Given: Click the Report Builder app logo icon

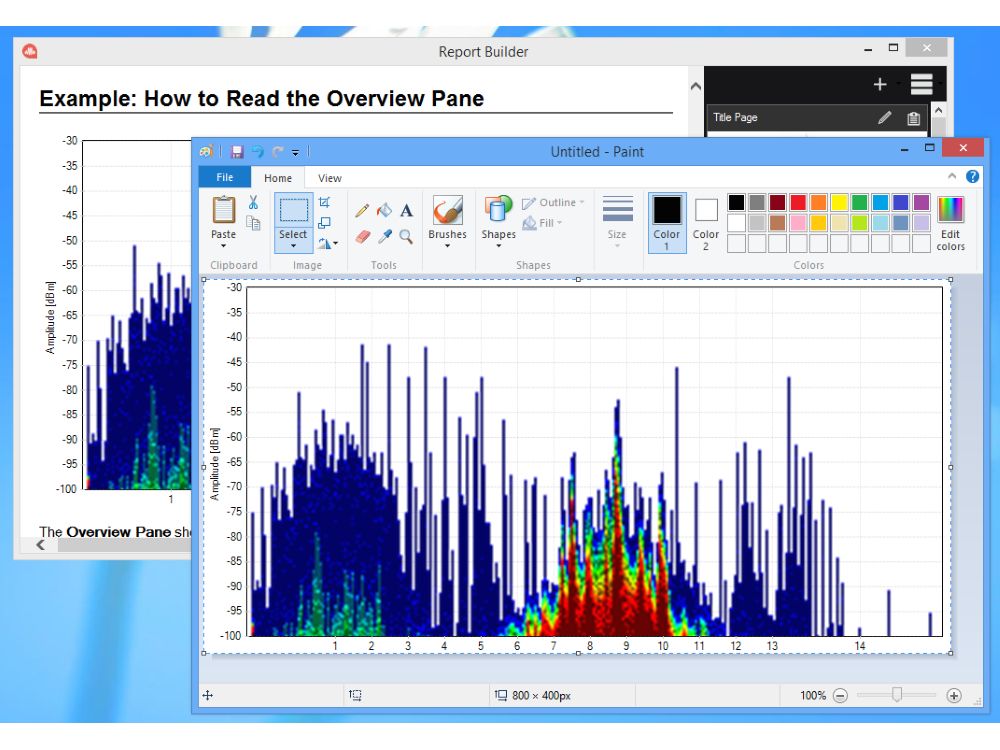Looking at the screenshot, I should (30, 51).
